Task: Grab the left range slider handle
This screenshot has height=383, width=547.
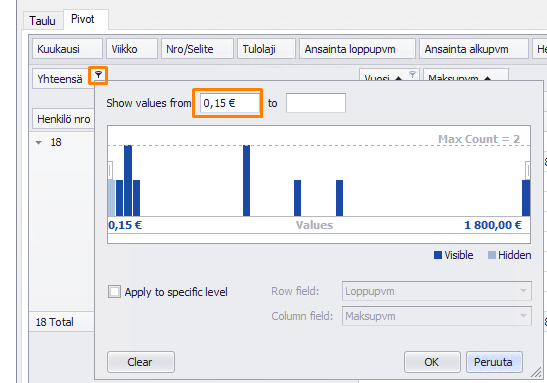Action: [110, 171]
